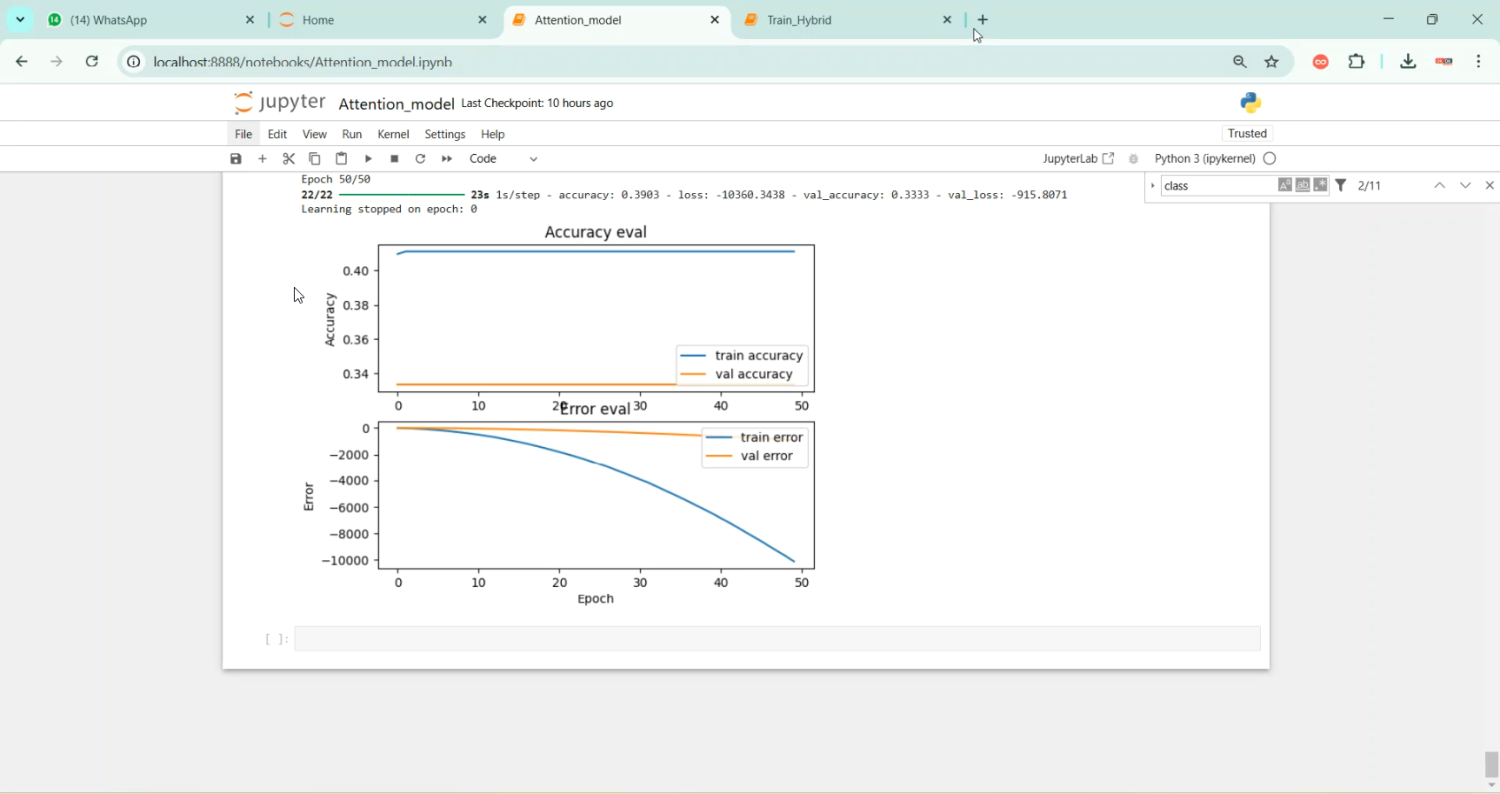Jump to next search match with down arrow

[1465, 185]
